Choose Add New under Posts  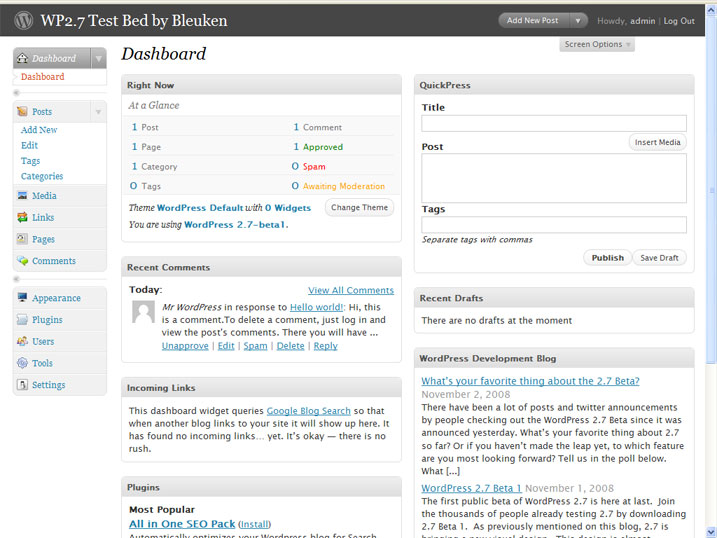pyautogui.click(x=39, y=130)
